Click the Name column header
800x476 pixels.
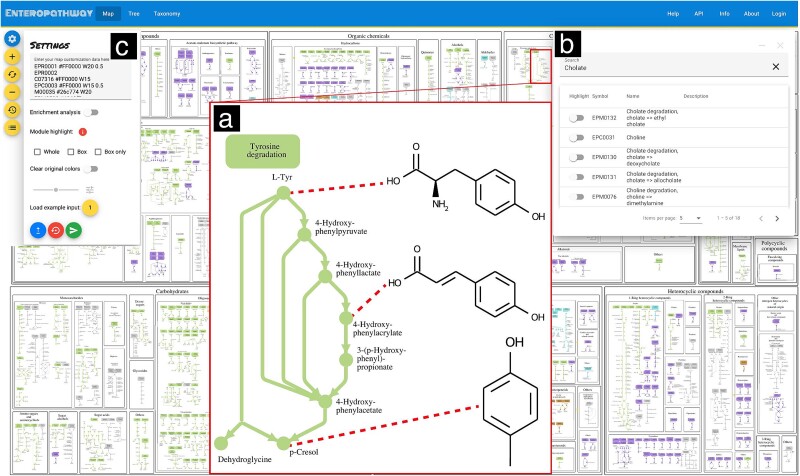click(633, 96)
